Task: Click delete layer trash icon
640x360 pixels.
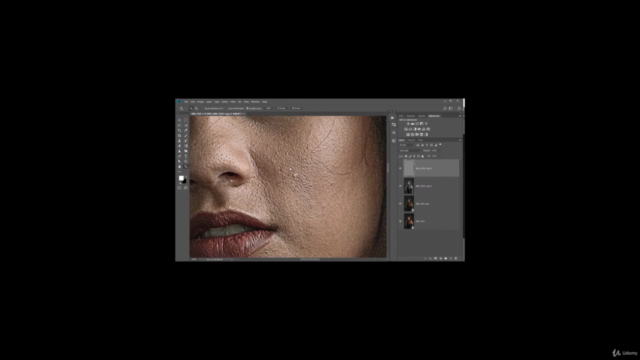Action: [x=456, y=258]
